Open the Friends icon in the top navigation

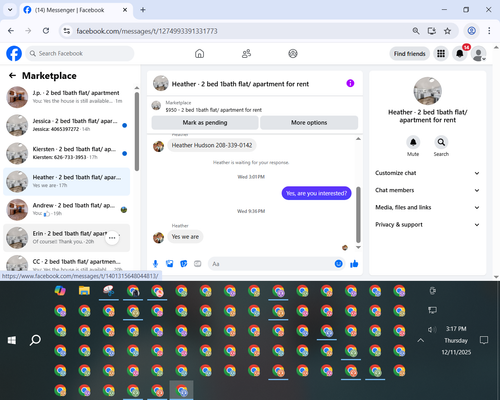(246, 53)
